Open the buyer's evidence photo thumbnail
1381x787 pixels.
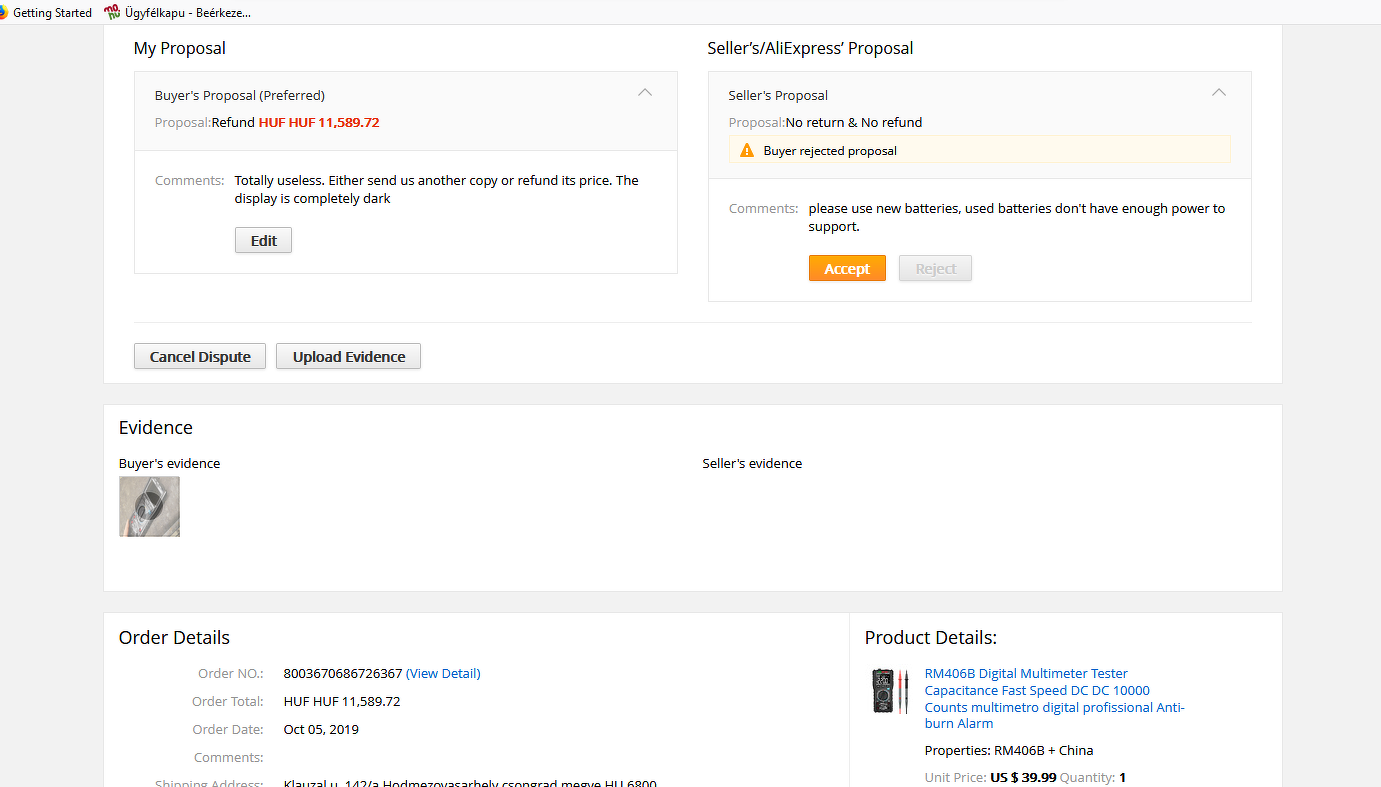click(150, 506)
